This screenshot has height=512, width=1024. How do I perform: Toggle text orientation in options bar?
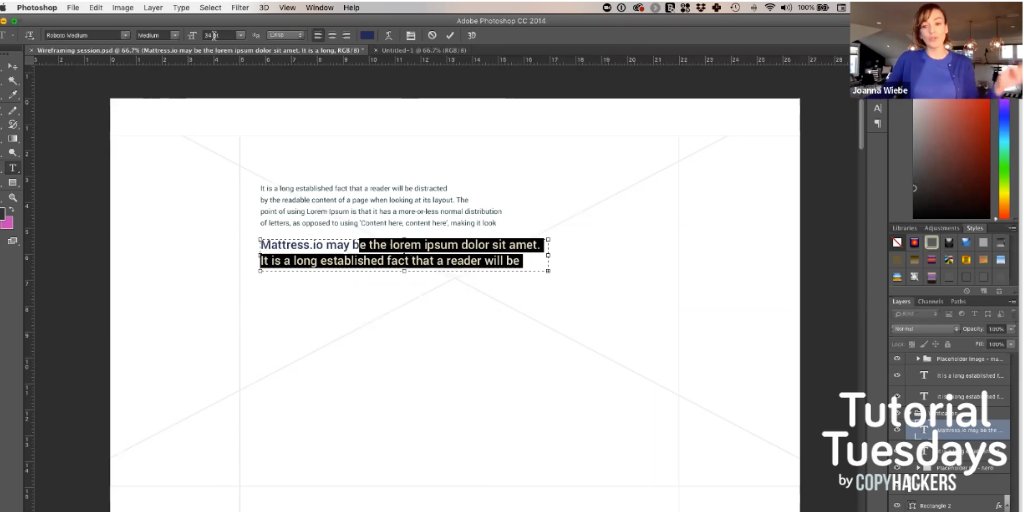tap(29, 35)
